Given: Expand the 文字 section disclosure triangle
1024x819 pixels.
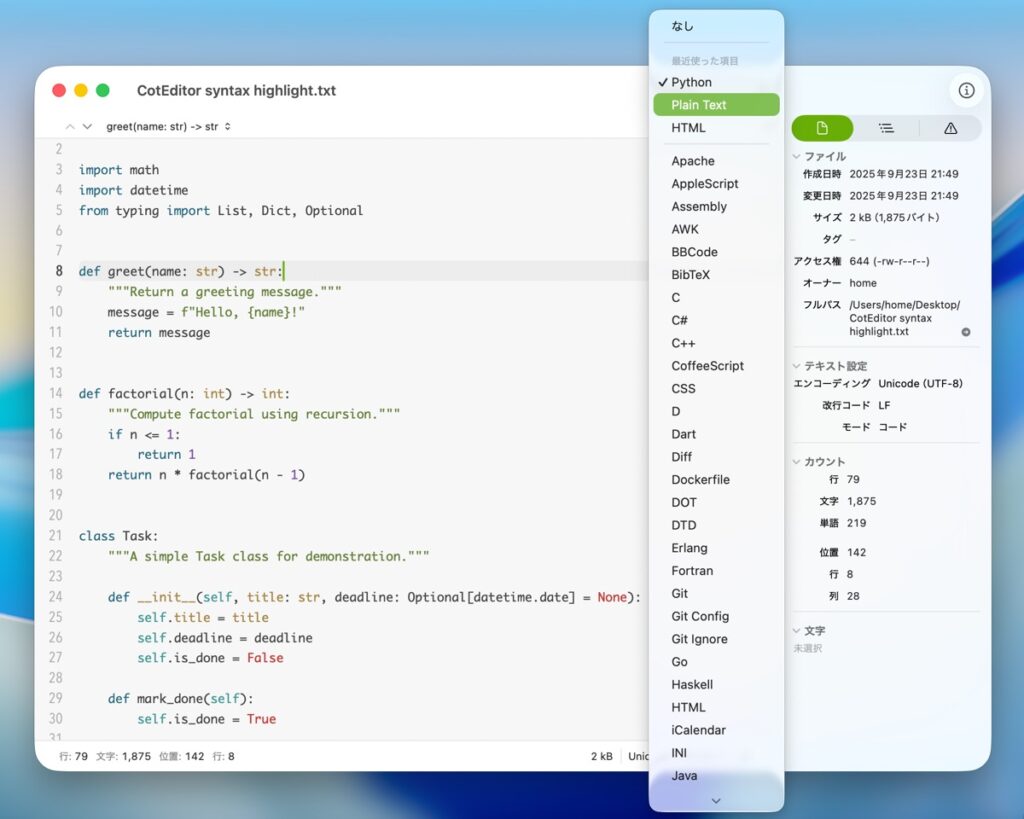Looking at the screenshot, I should pyautogui.click(x=797, y=631).
